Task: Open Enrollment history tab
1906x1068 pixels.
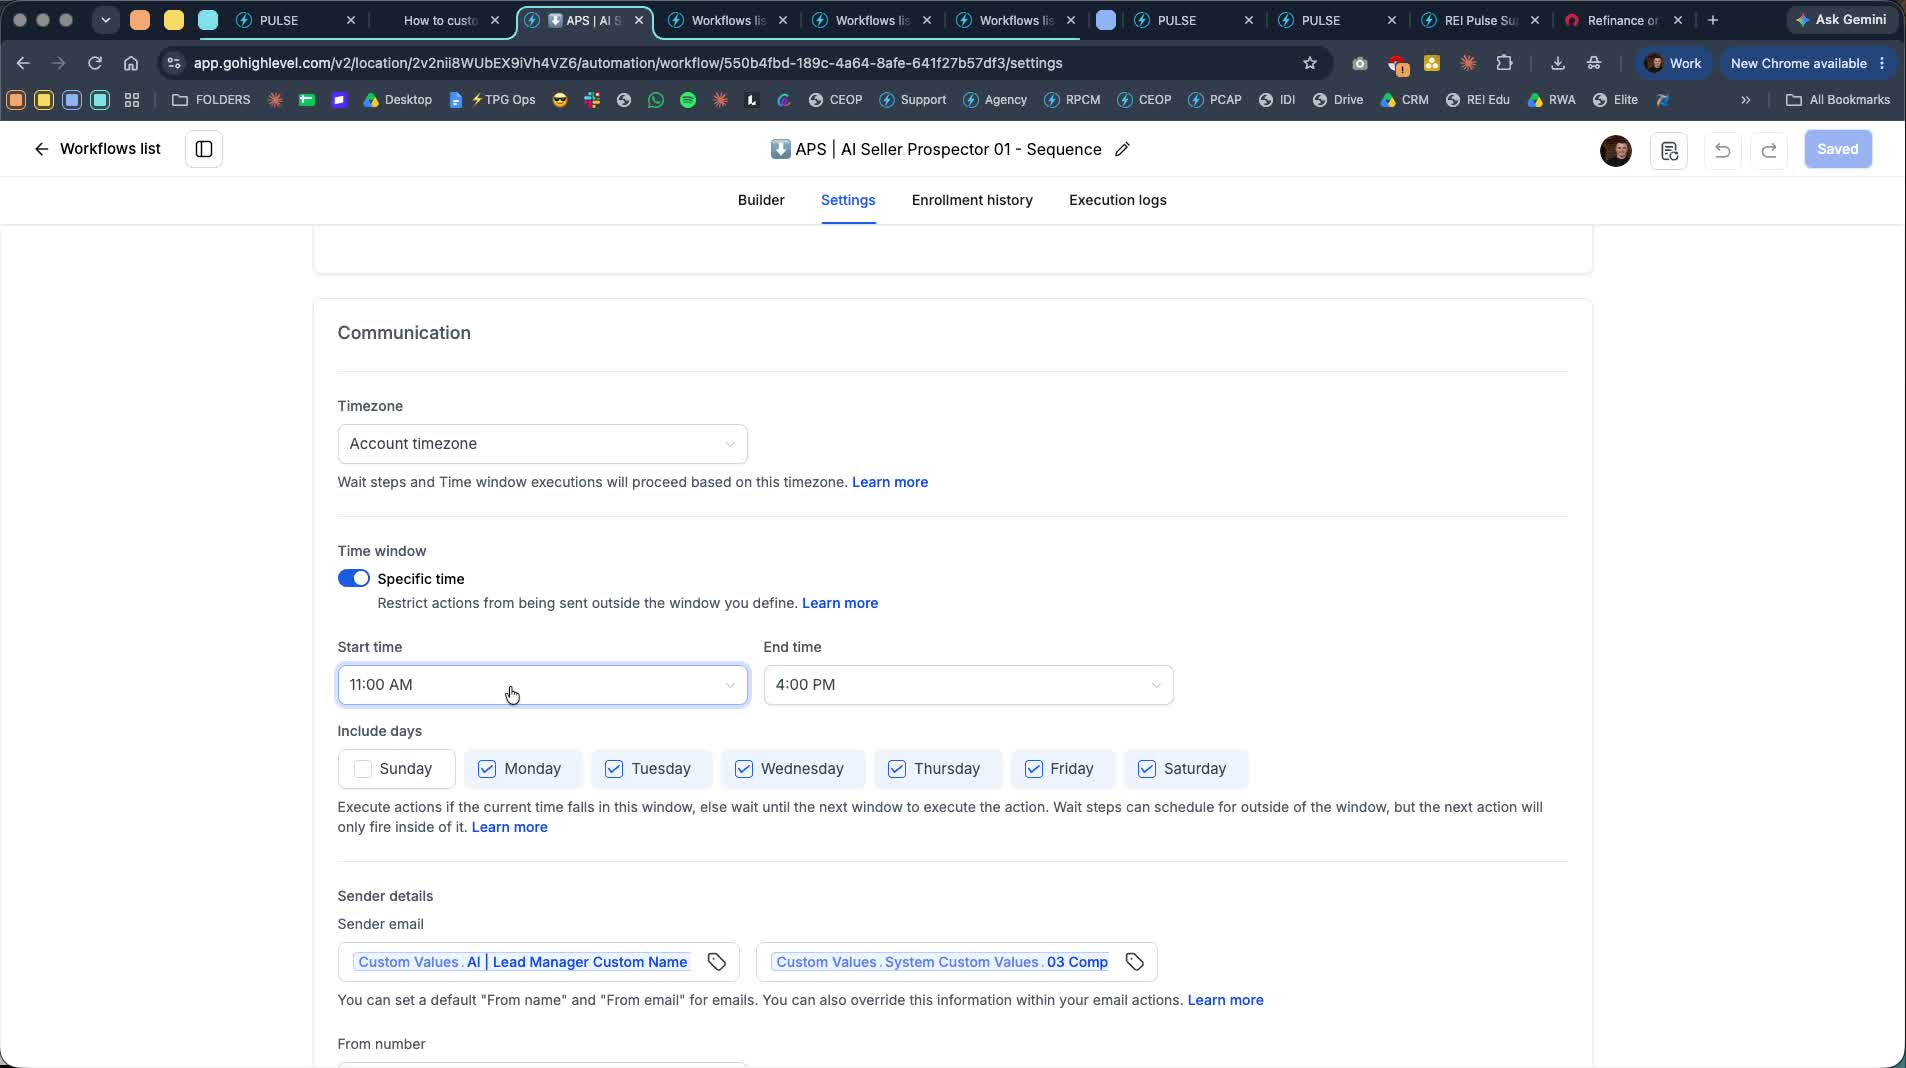Action: coord(972,200)
